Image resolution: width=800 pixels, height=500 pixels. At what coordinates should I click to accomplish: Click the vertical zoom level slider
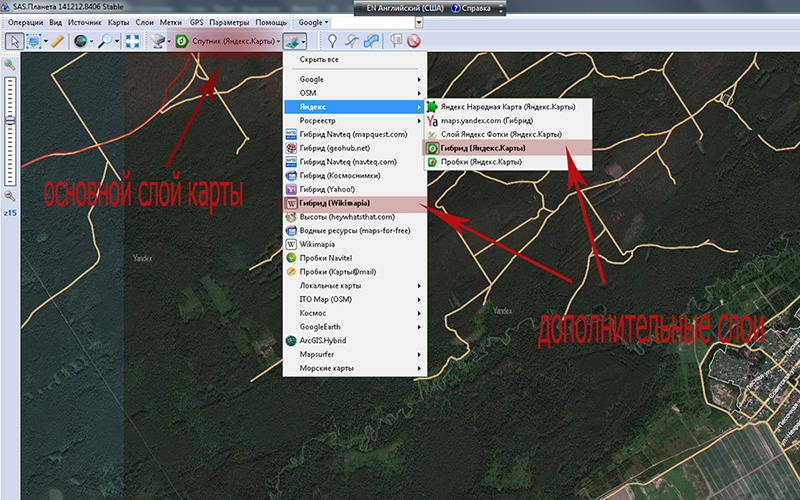coord(10,131)
